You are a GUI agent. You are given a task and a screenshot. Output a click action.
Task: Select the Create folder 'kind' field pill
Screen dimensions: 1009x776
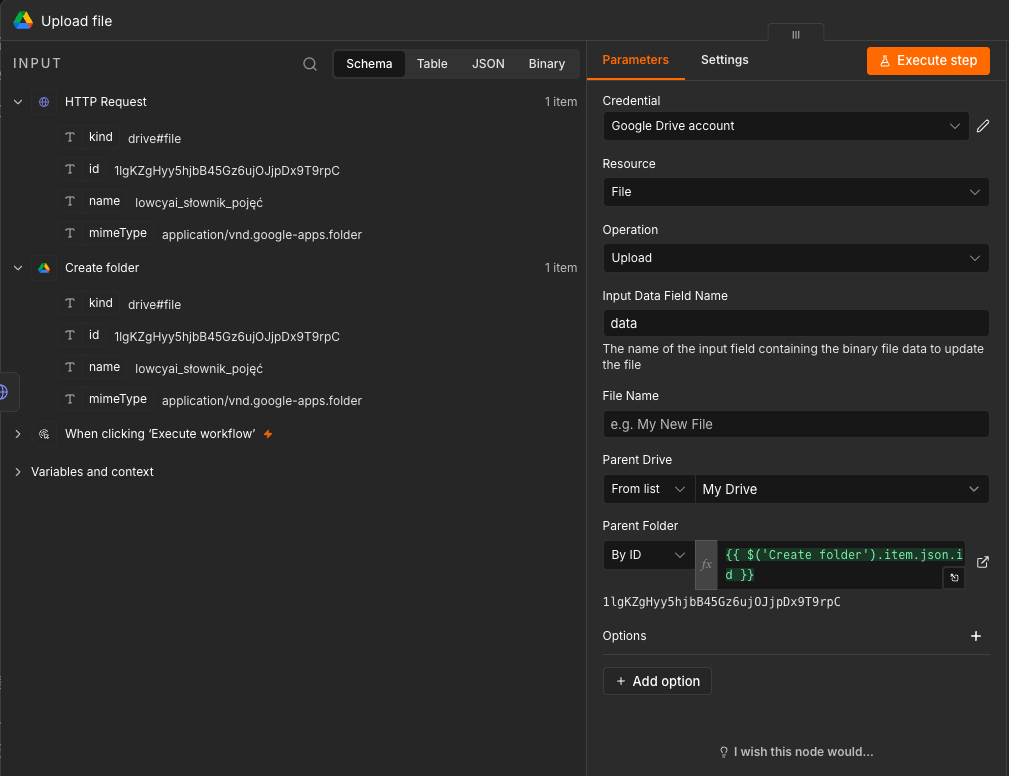(x=88, y=303)
